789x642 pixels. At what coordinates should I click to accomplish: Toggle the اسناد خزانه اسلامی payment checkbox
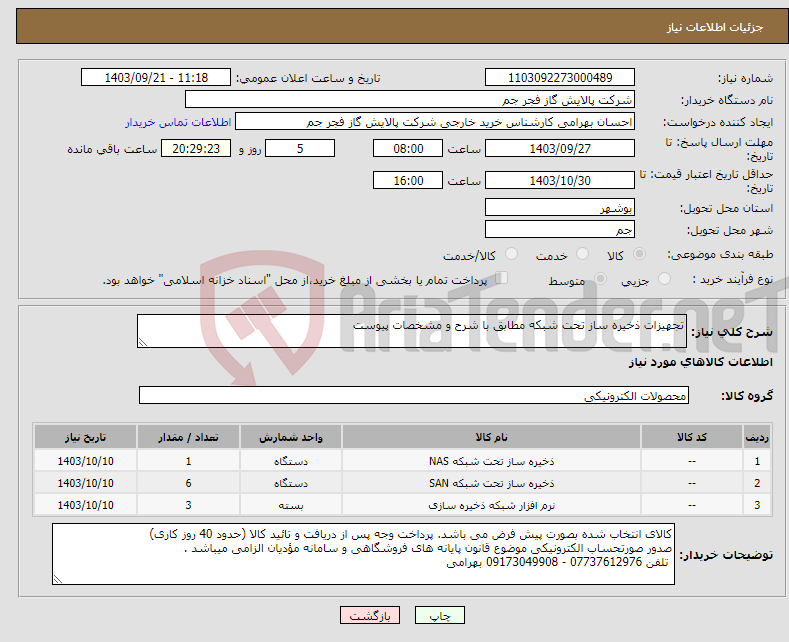coord(502,278)
